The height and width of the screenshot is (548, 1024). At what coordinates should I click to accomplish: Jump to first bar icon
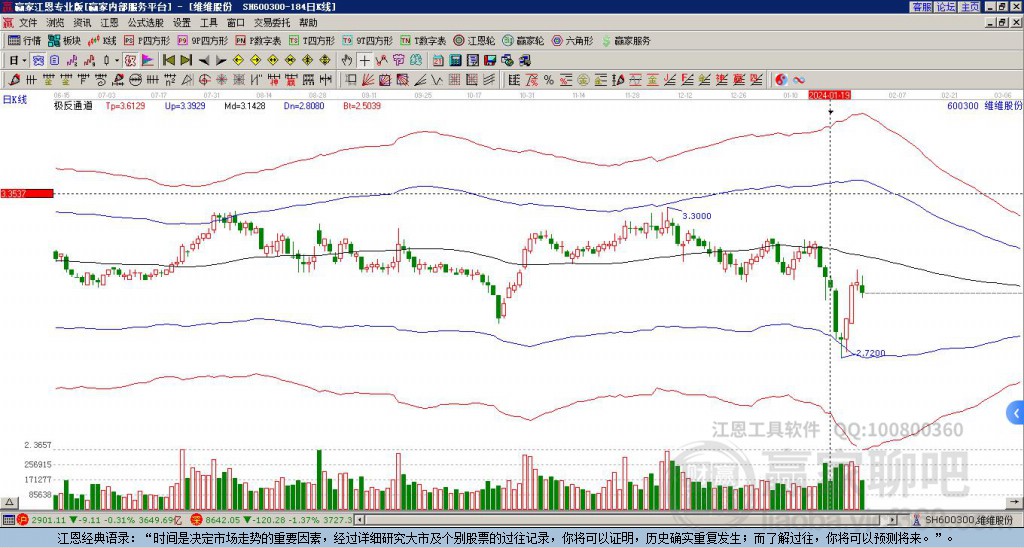click(168, 61)
